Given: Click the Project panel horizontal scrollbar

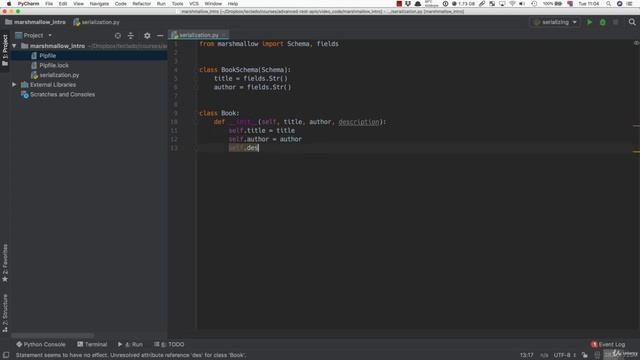Looking at the screenshot, I should (x=52, y=335).
